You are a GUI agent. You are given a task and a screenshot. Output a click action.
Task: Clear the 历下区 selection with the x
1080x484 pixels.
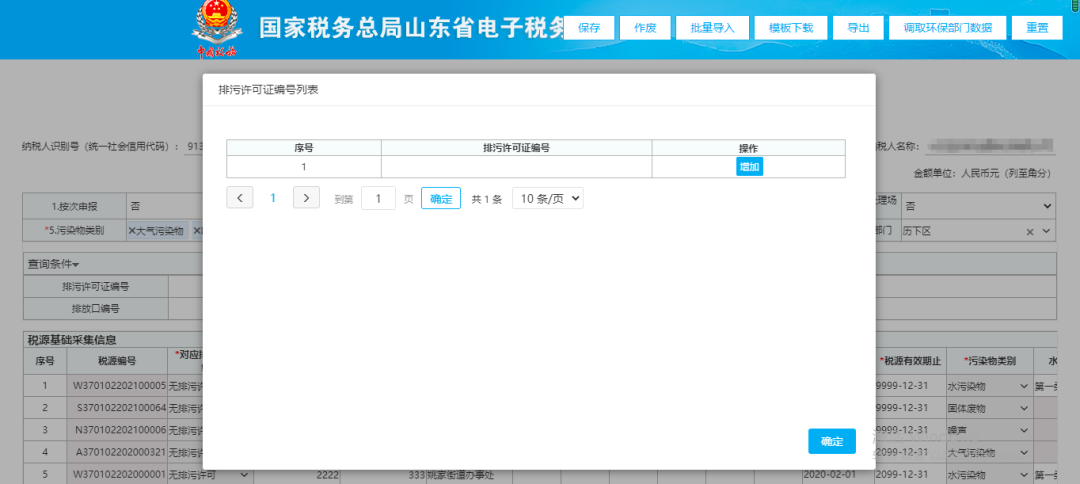[1030, 232]
